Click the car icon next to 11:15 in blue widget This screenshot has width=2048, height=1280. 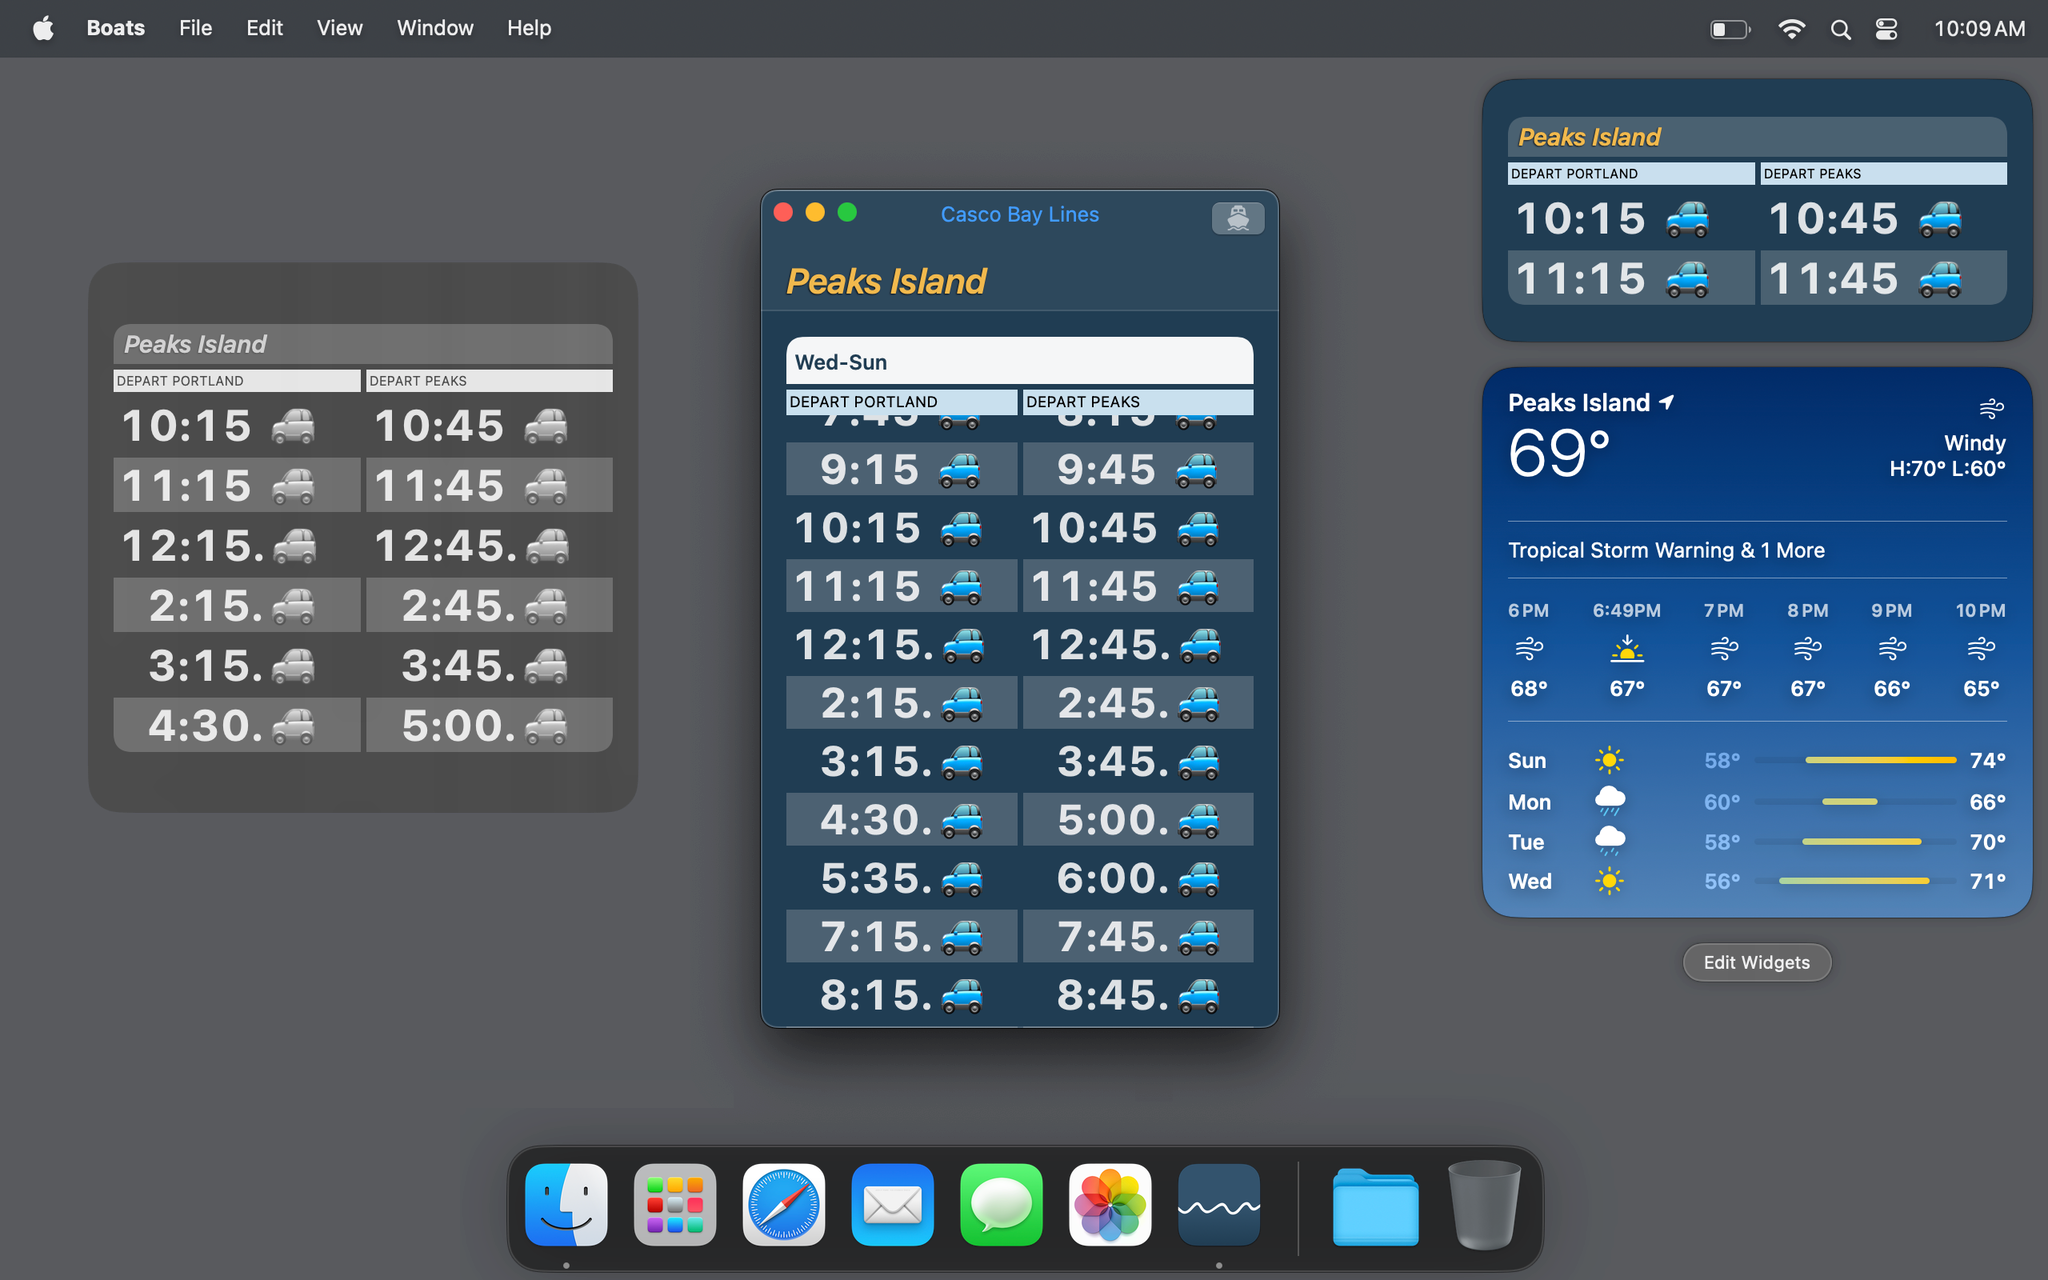click(x=1687, y=279)
